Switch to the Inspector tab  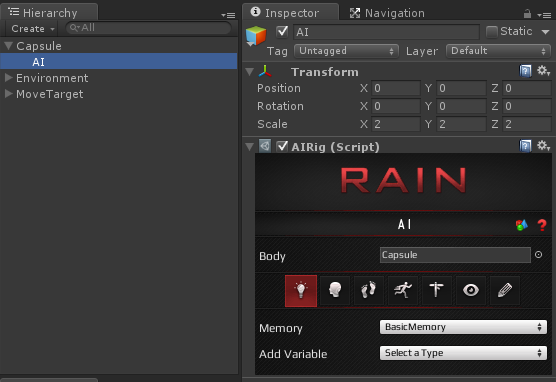(291, 13)
